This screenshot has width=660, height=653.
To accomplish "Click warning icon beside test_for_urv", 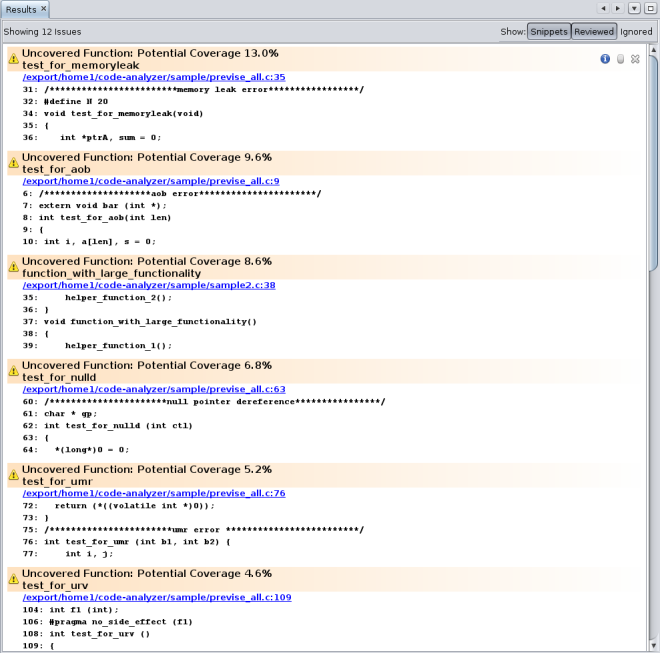I will coord(13,578).
